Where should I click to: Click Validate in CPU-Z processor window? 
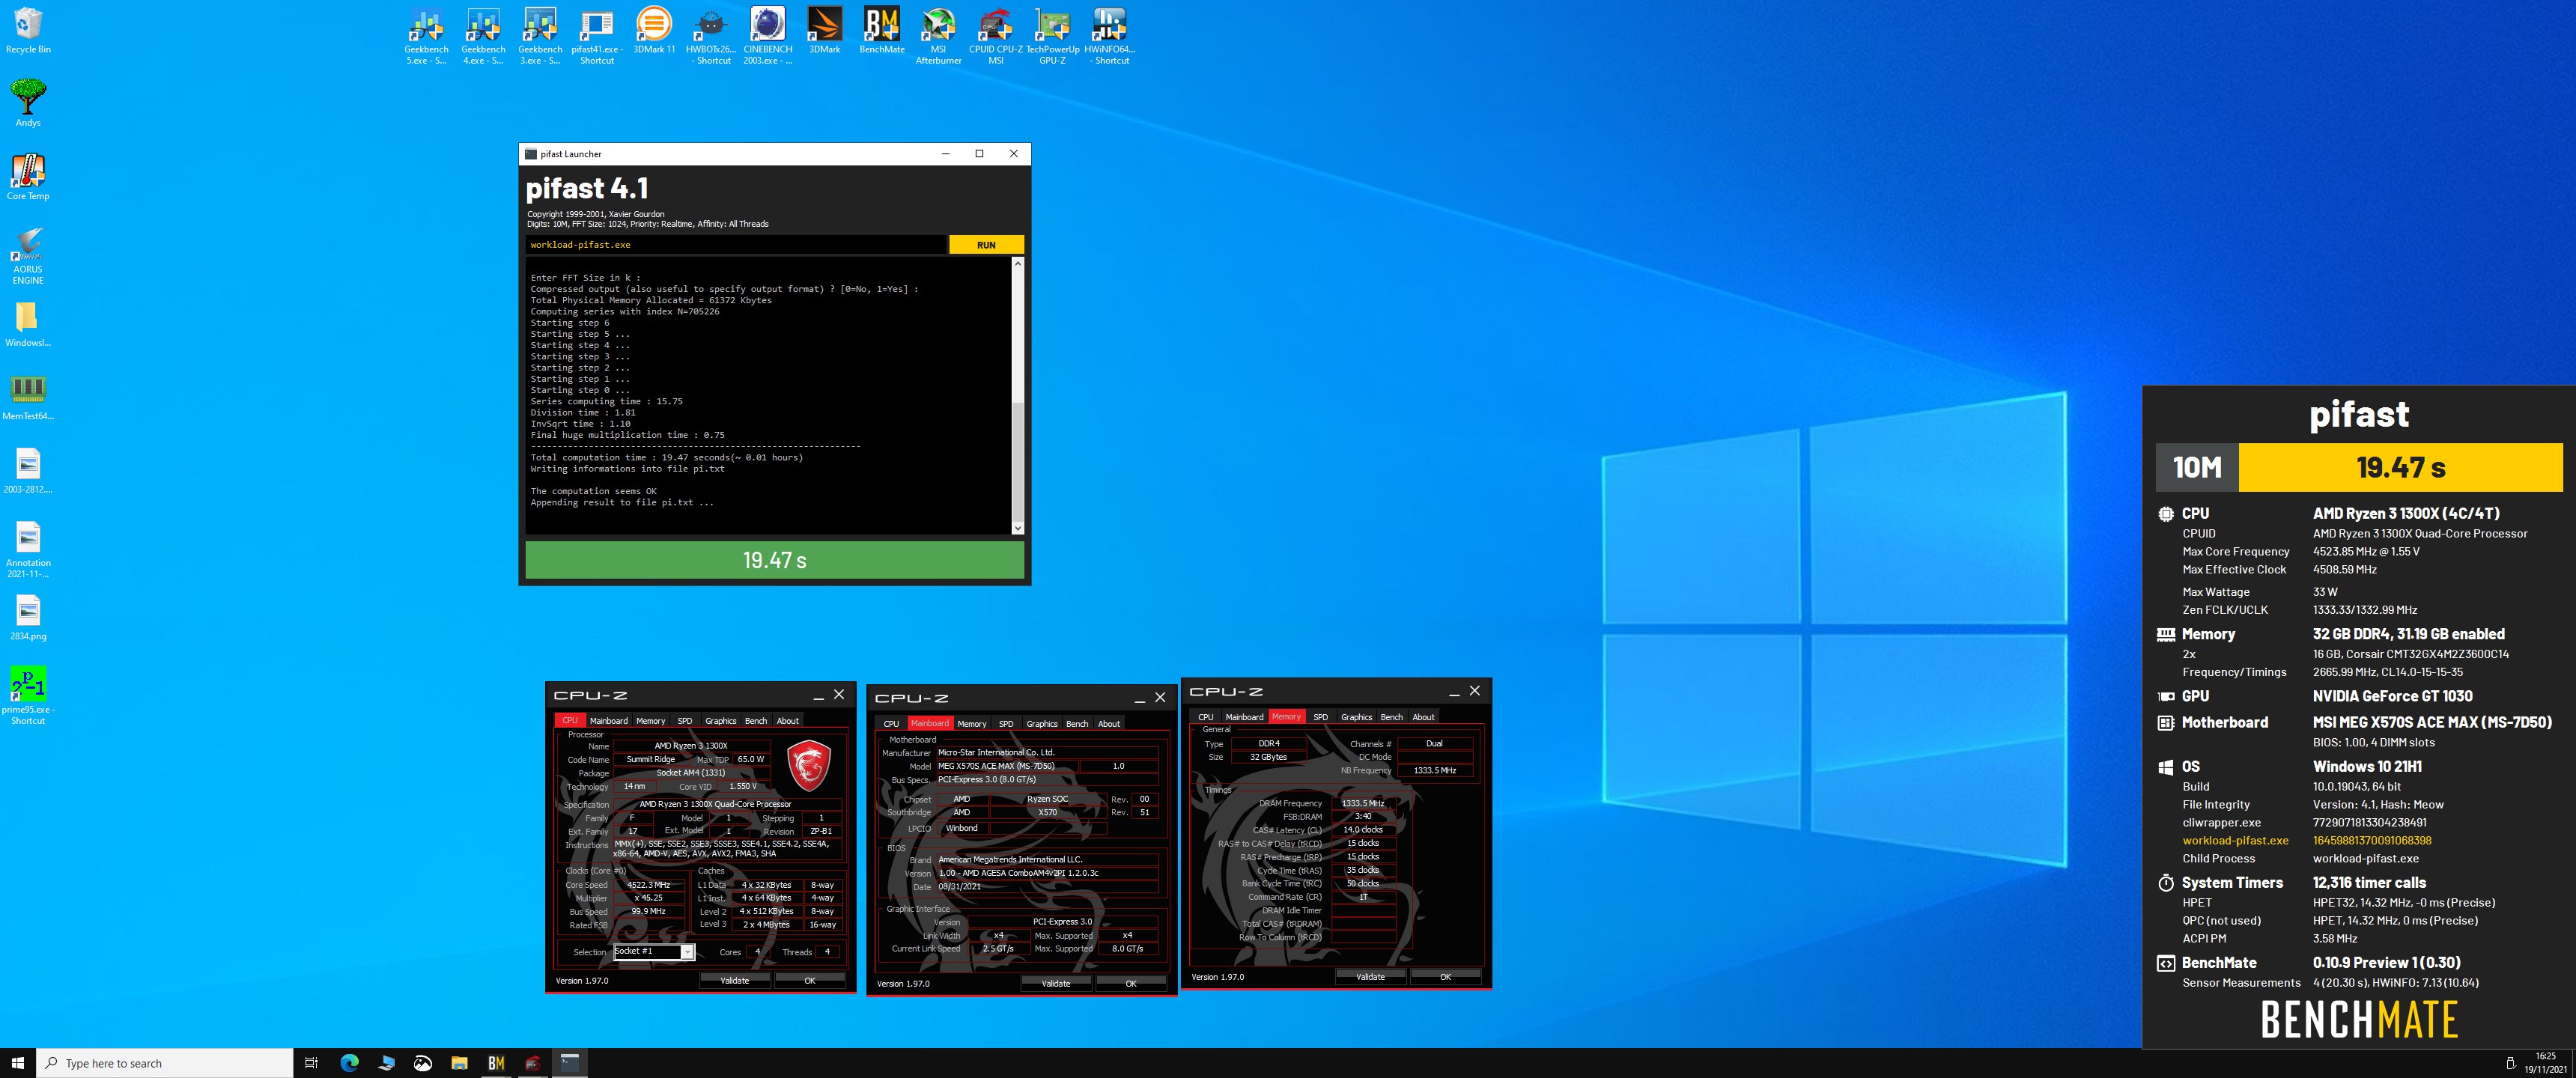[x=735, y=980]
